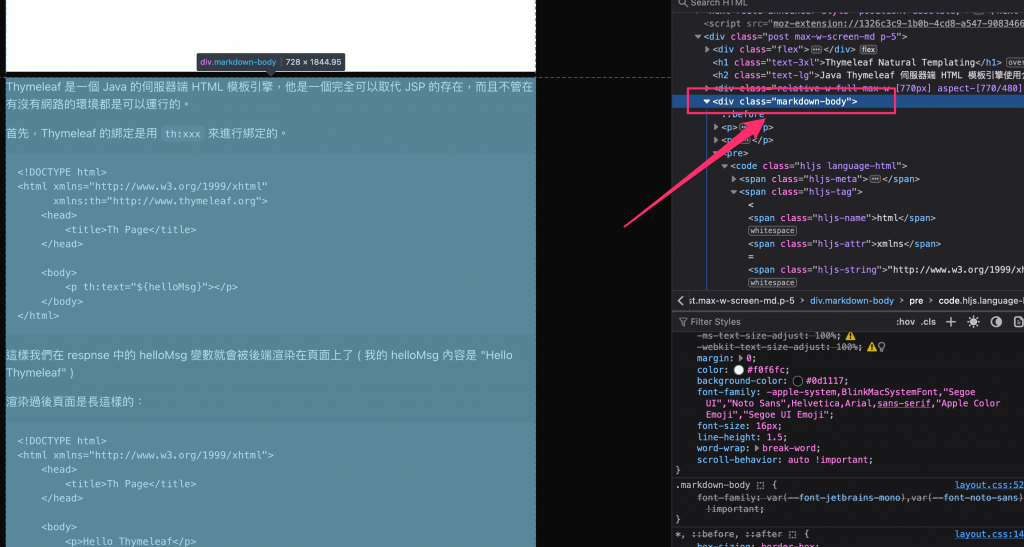Viewport: 1024px width, 547px height.
Task: Collapse the div class post max-w-screen-md node
Action: [697, 37]
